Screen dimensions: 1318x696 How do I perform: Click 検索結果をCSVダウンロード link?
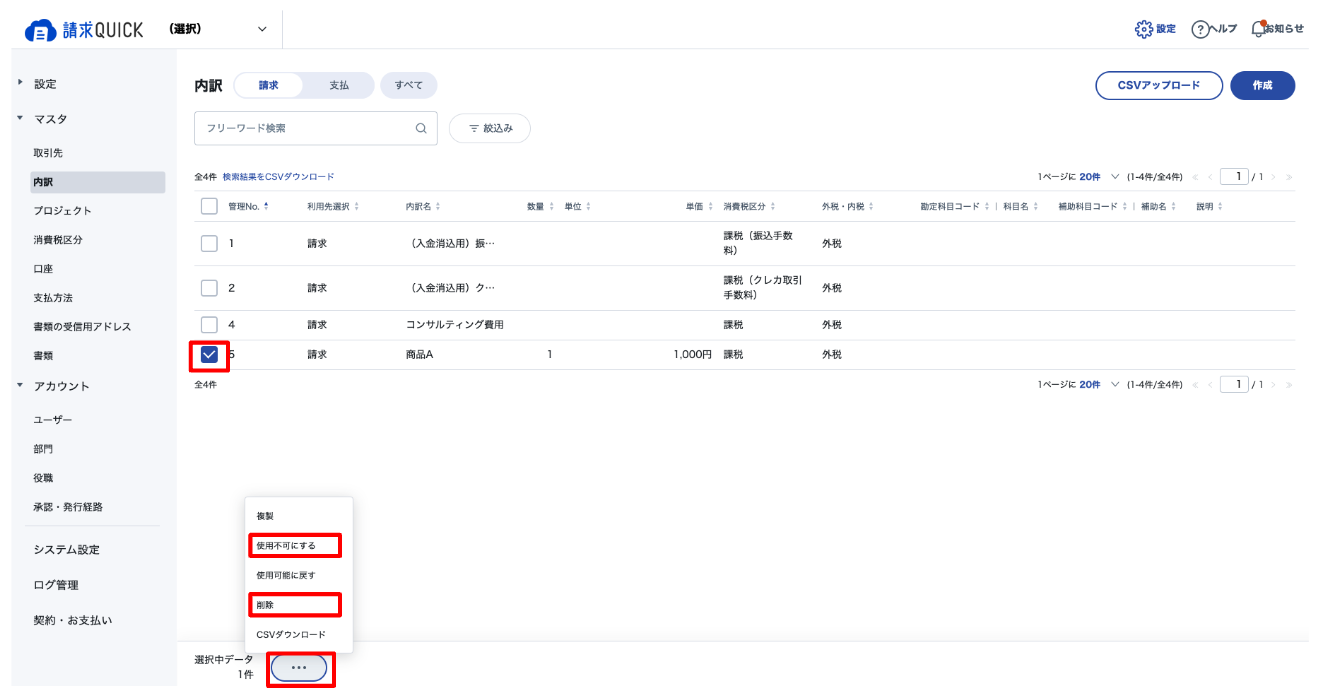coord(278,176)
